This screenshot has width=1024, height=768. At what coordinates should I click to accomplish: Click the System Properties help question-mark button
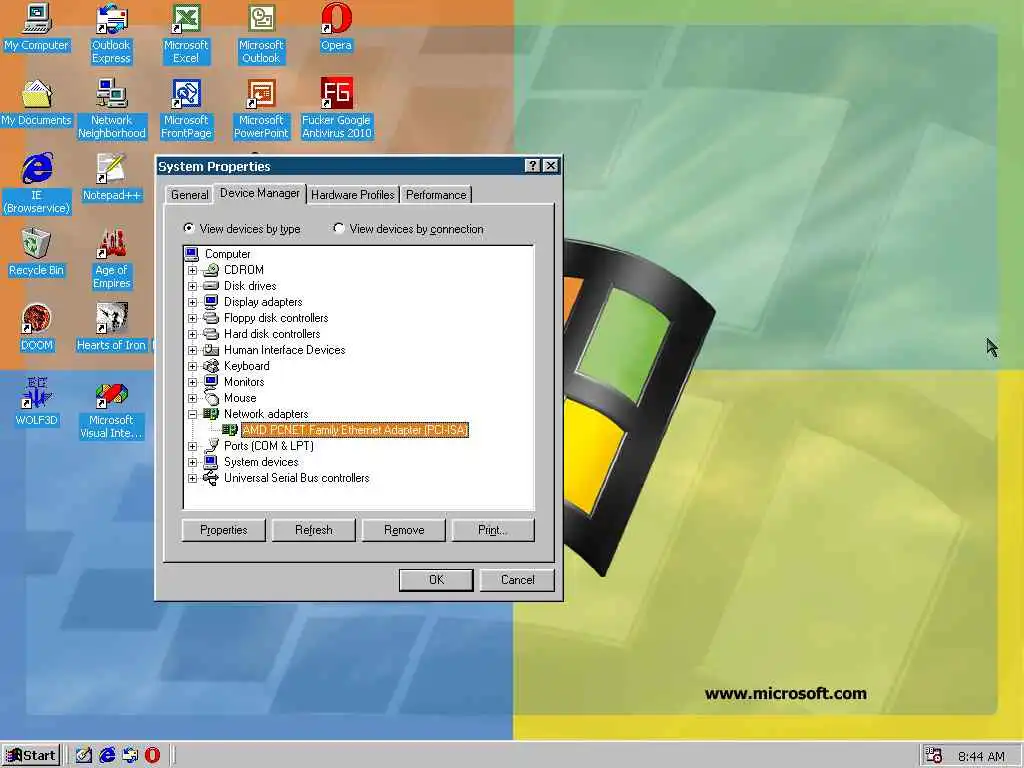click(x=532, y=166)
